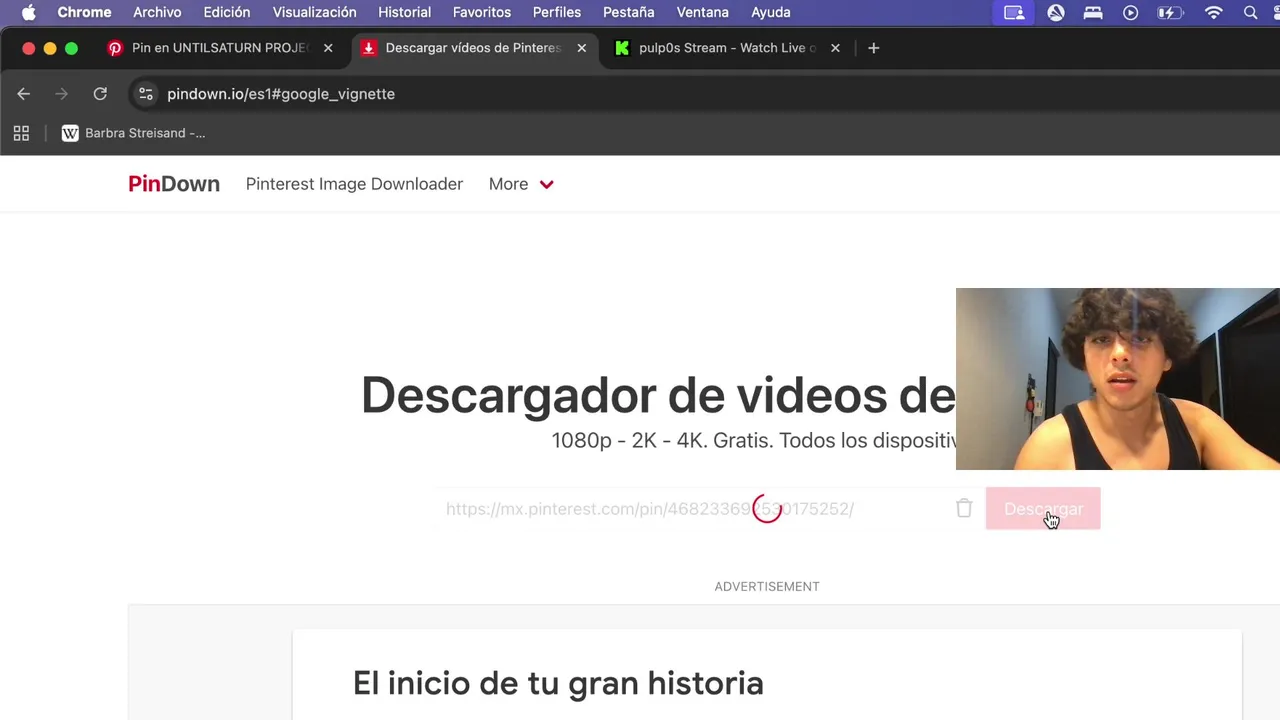Close the pulp0s Stream tab
The width and height of the screenshot is (1280, 720).
point(835,48)
